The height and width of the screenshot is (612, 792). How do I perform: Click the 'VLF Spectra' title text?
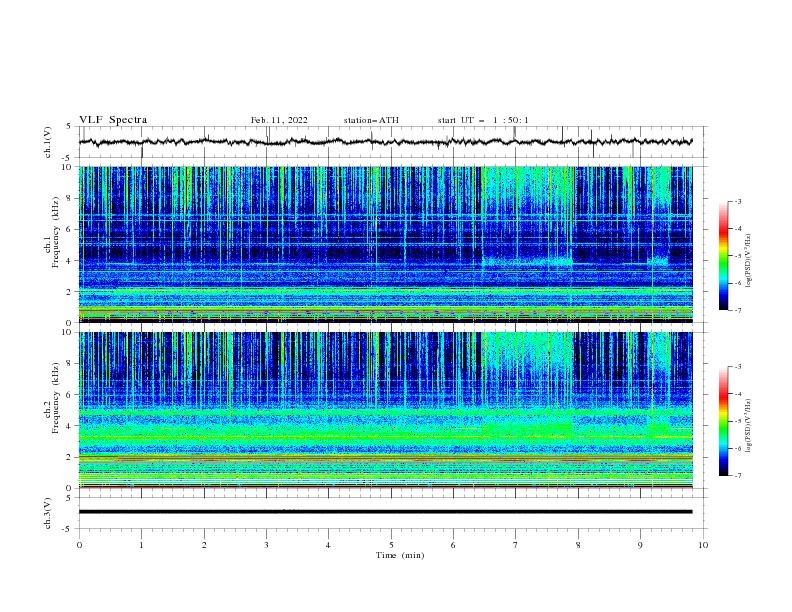(x=113, y=120)
